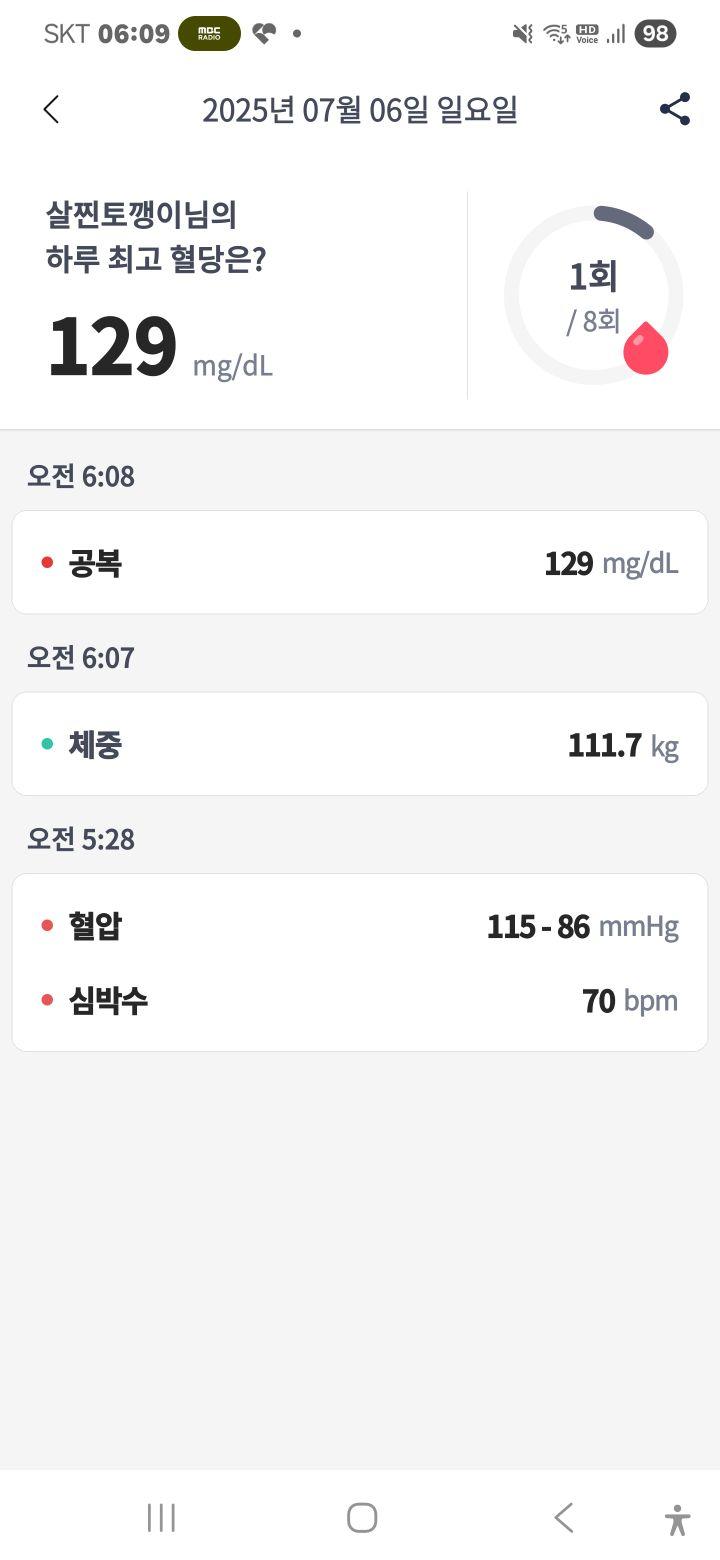Image resolution: width=720 pixels, height=1560 pixels.
Task: Tap the date title 2025년 07월 06일 일요일
Action: pos(360,110)
